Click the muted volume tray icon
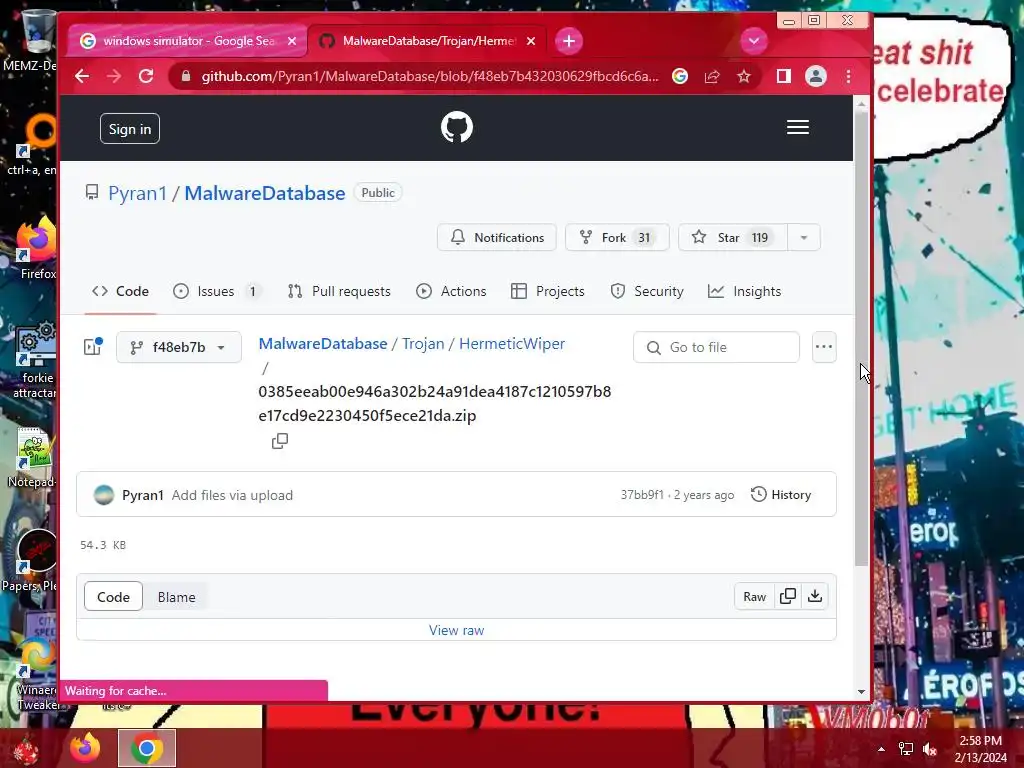This screenshot has height=768, width=1024. (930, 749)
